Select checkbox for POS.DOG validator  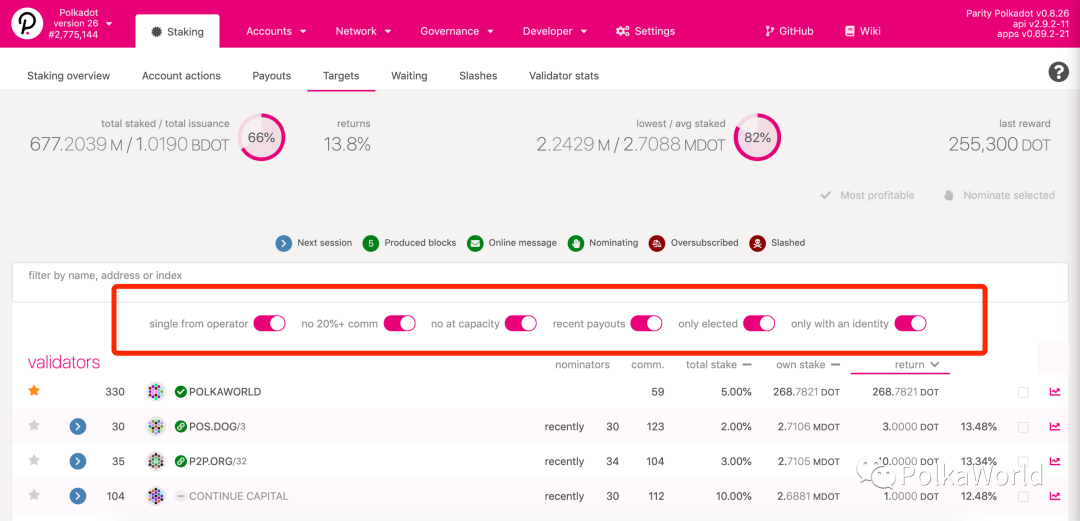point(1023,427)
